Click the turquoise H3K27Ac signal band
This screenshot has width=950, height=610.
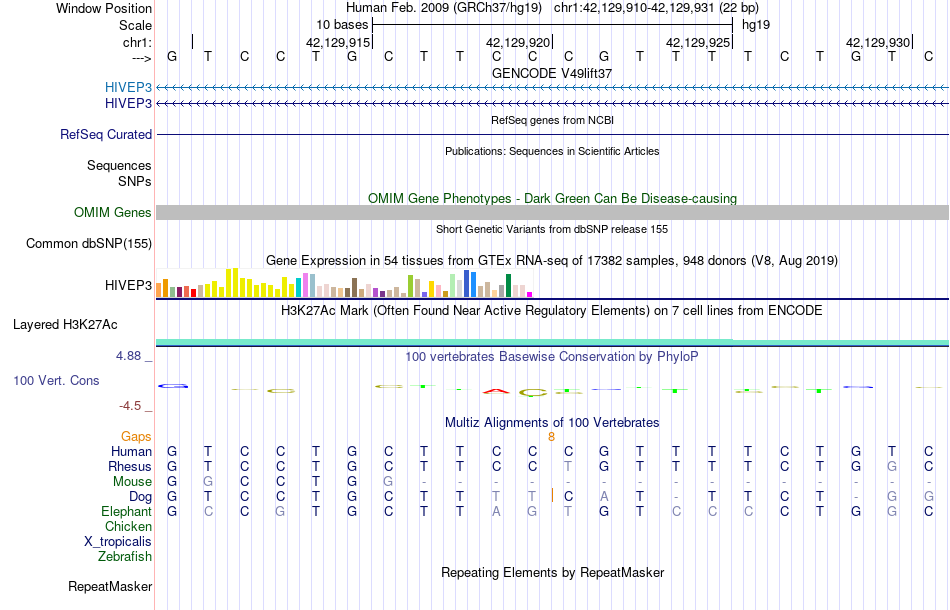coord(552,342)
